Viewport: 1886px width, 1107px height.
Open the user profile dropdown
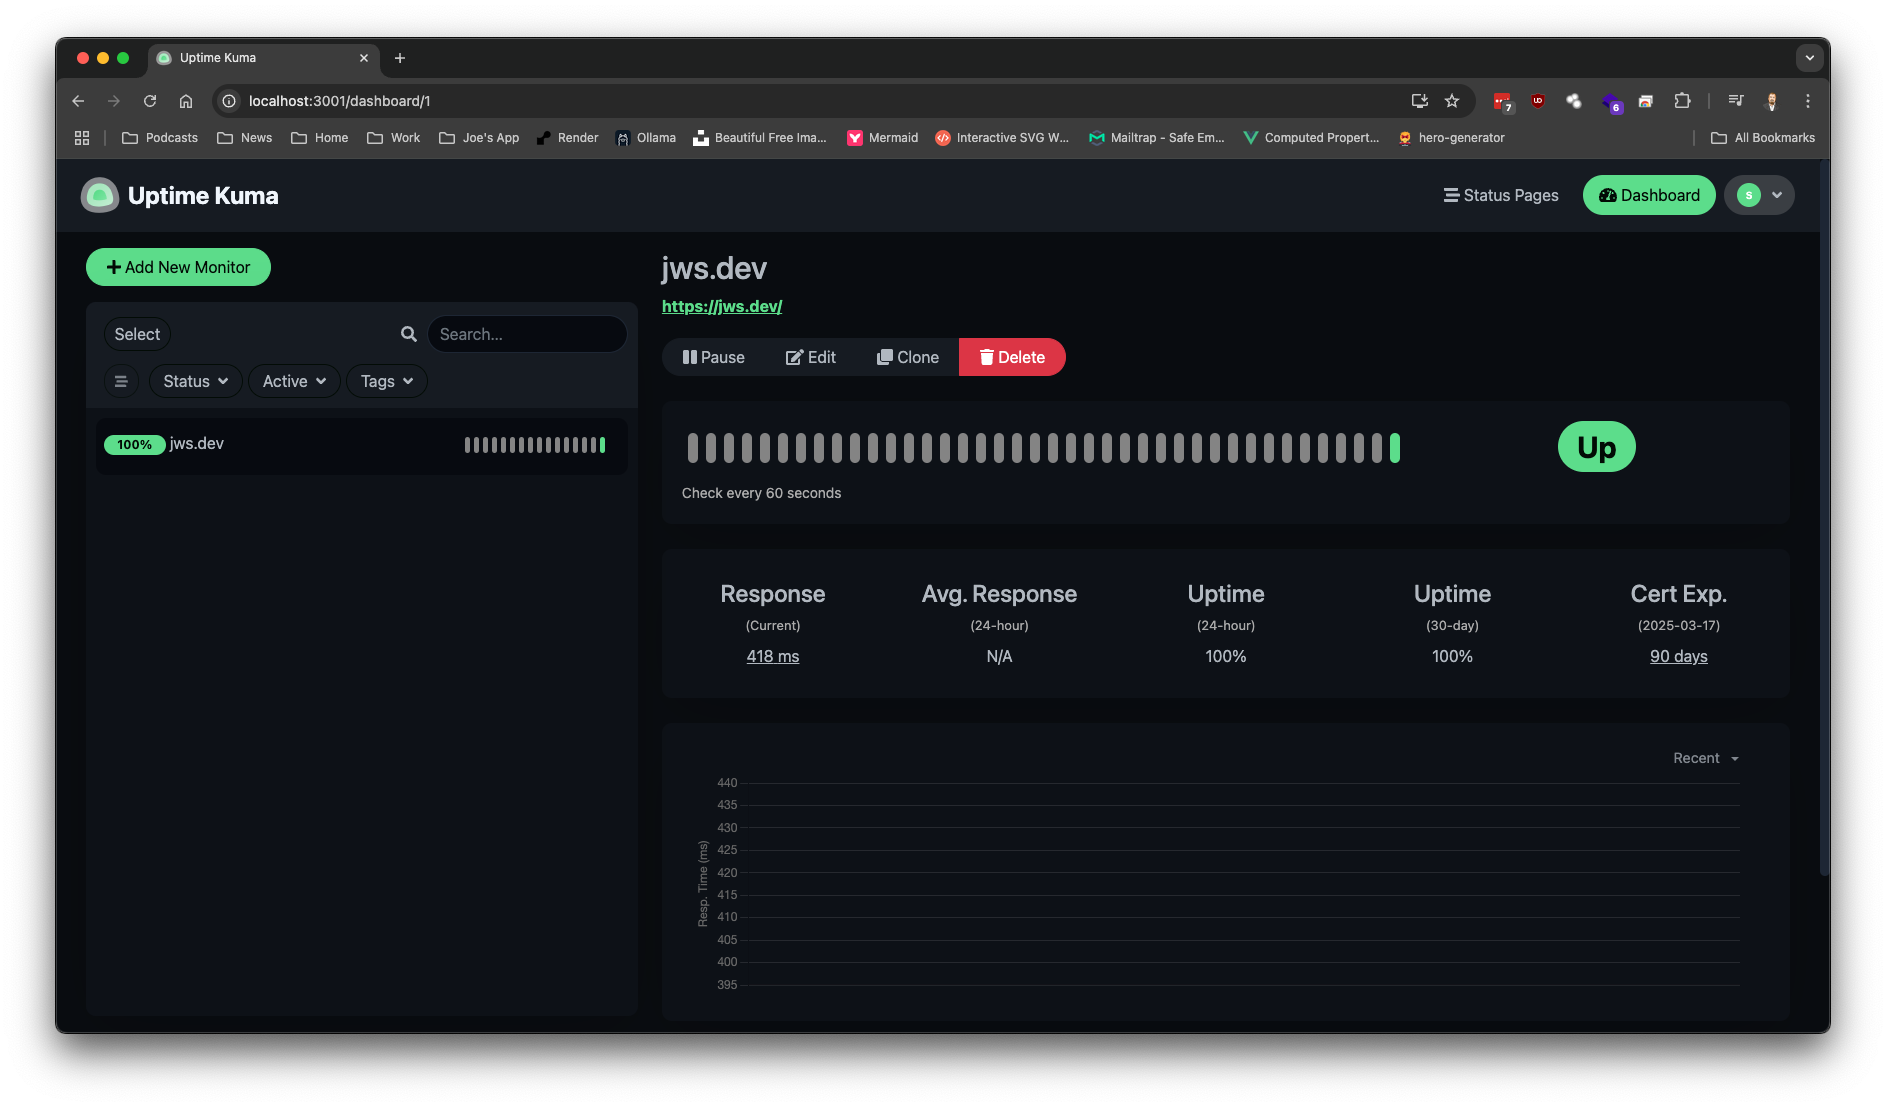pos(1759,195)
